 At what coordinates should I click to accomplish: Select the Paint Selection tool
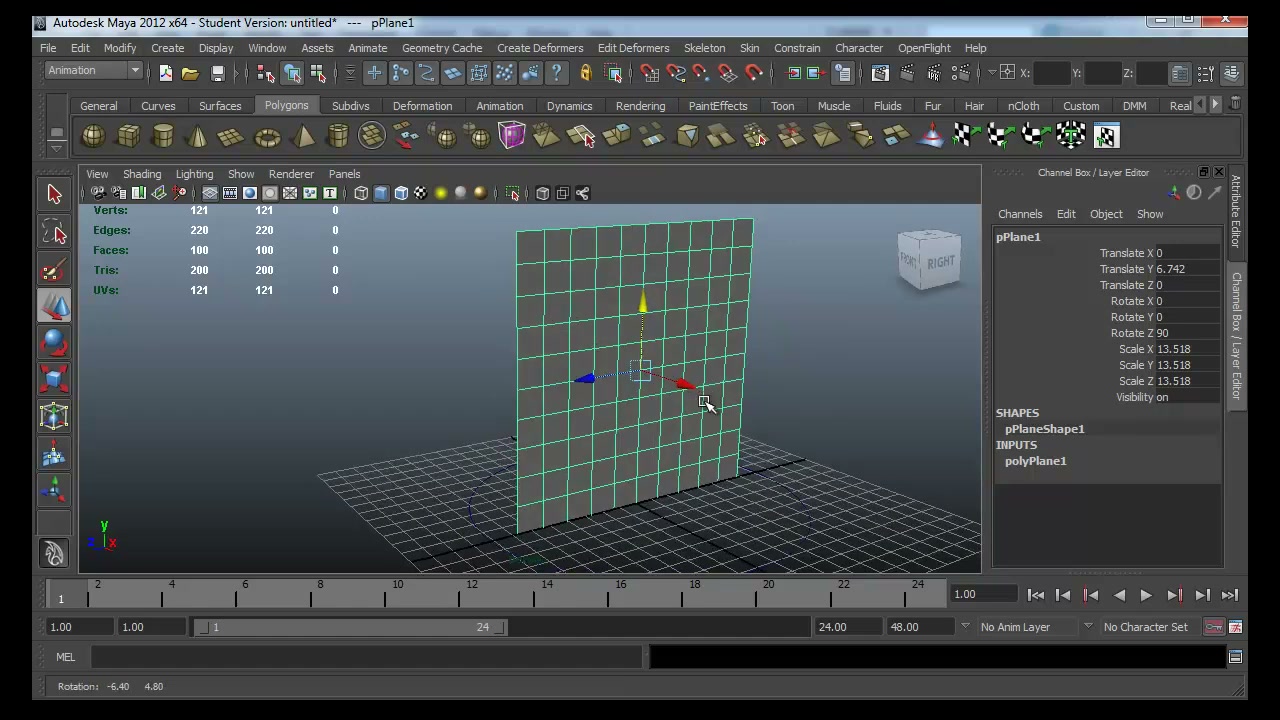54,270
